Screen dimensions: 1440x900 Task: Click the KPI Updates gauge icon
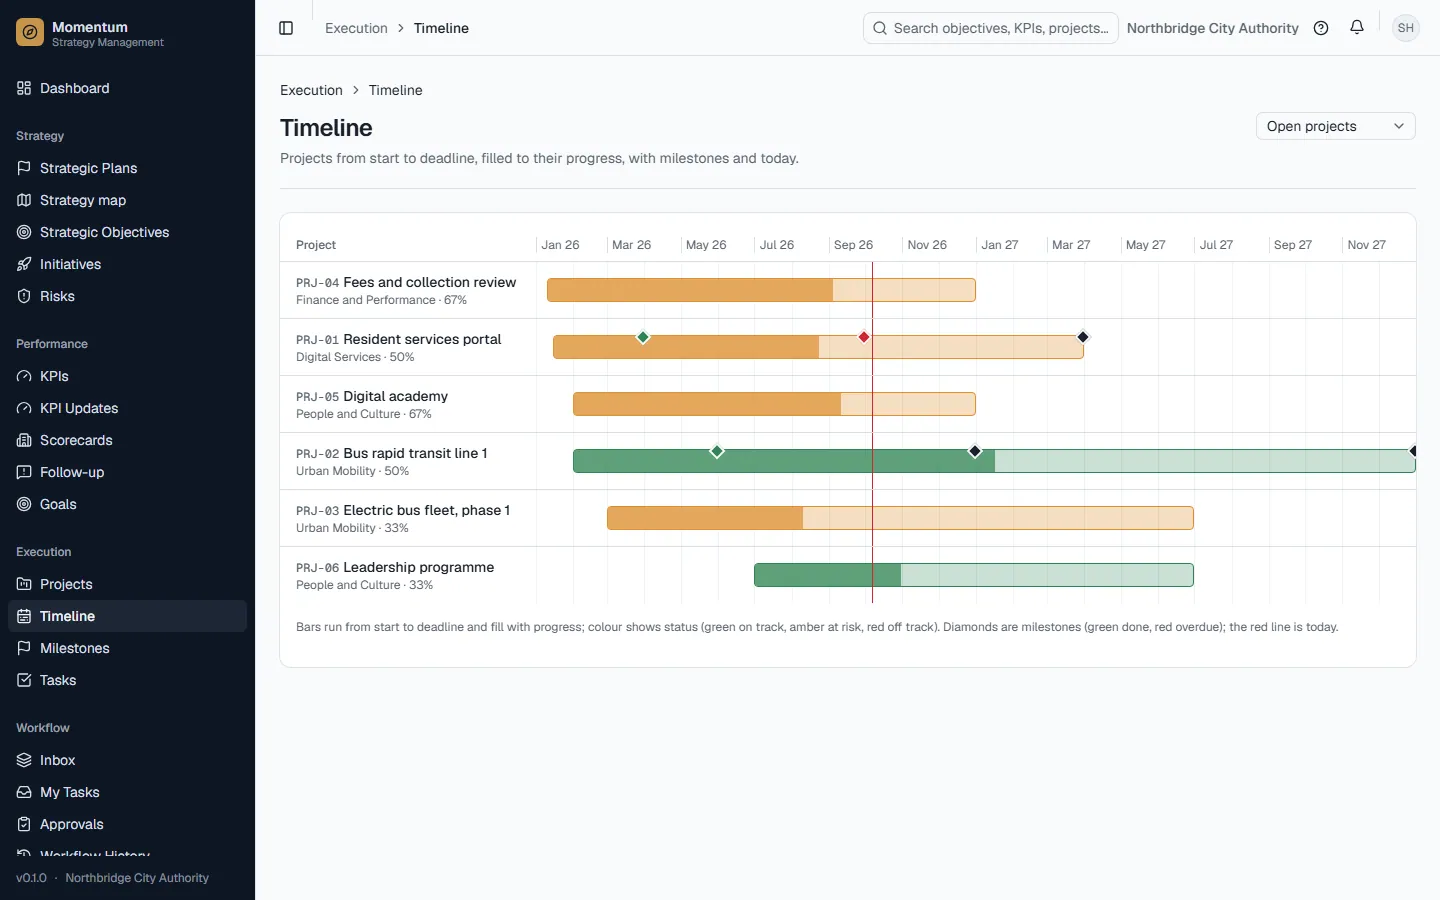click(24, 408)
